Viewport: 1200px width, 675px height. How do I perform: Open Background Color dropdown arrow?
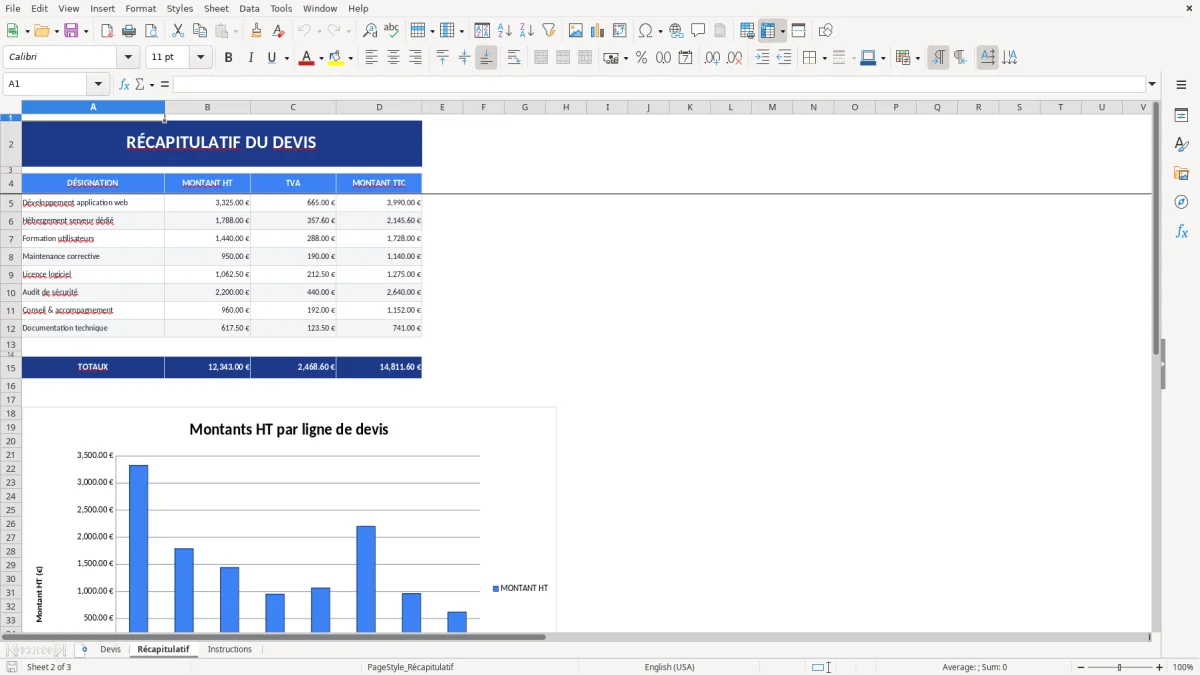click(x=350, y=58)
